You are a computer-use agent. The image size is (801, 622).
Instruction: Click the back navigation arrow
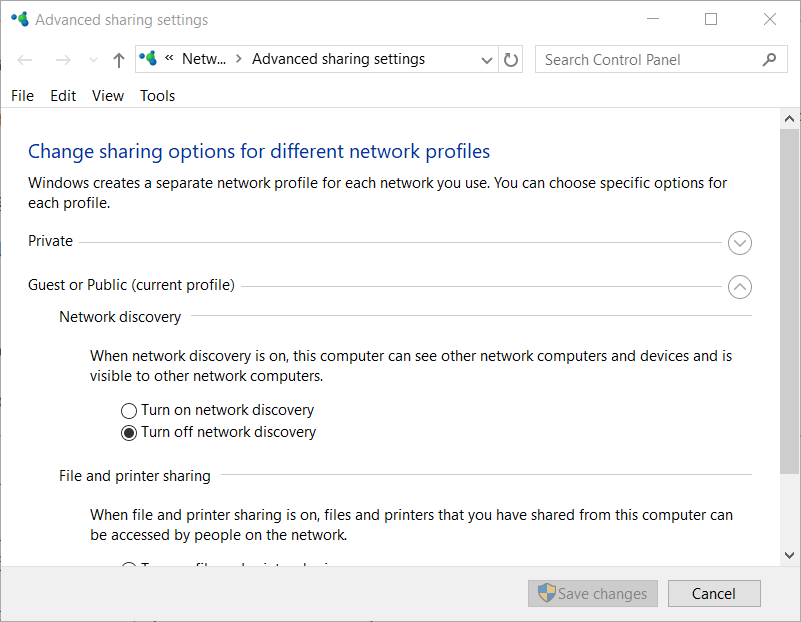click(24, 59)
